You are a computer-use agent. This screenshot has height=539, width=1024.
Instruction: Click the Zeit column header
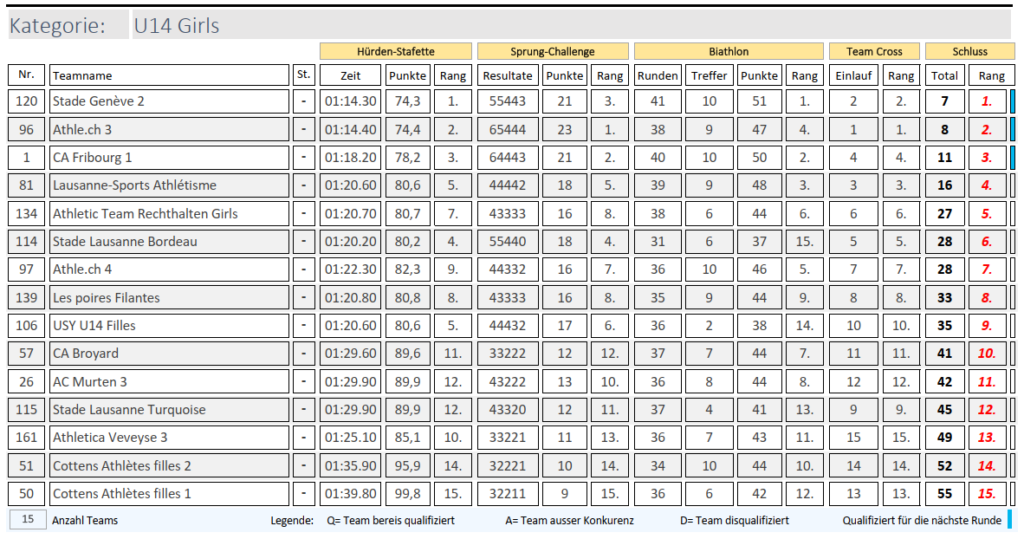pyautogui.click(x=350, y=75)
